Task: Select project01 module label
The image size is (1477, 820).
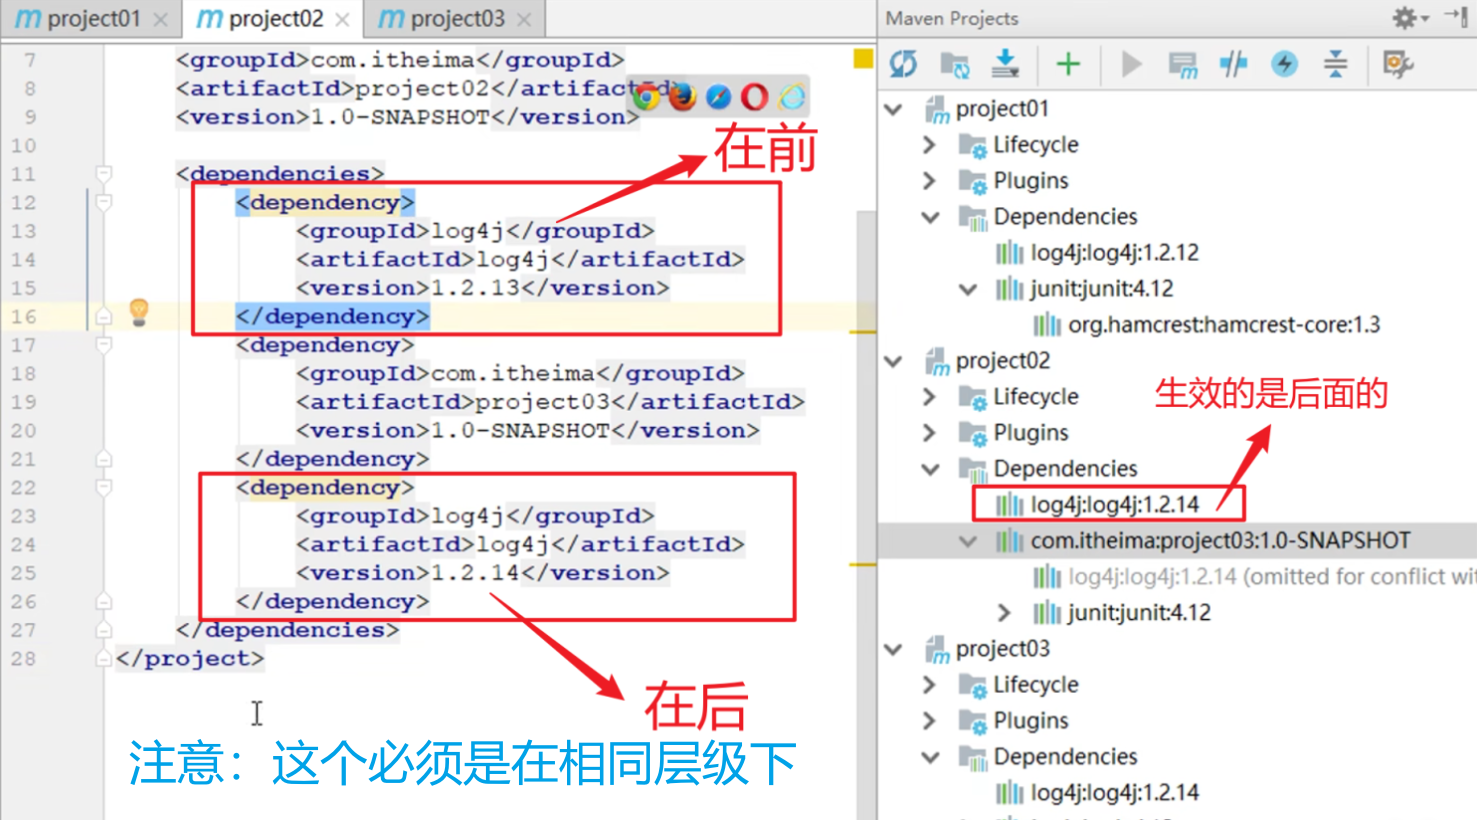Action: pyautogui.click(x=1002, y=109)
